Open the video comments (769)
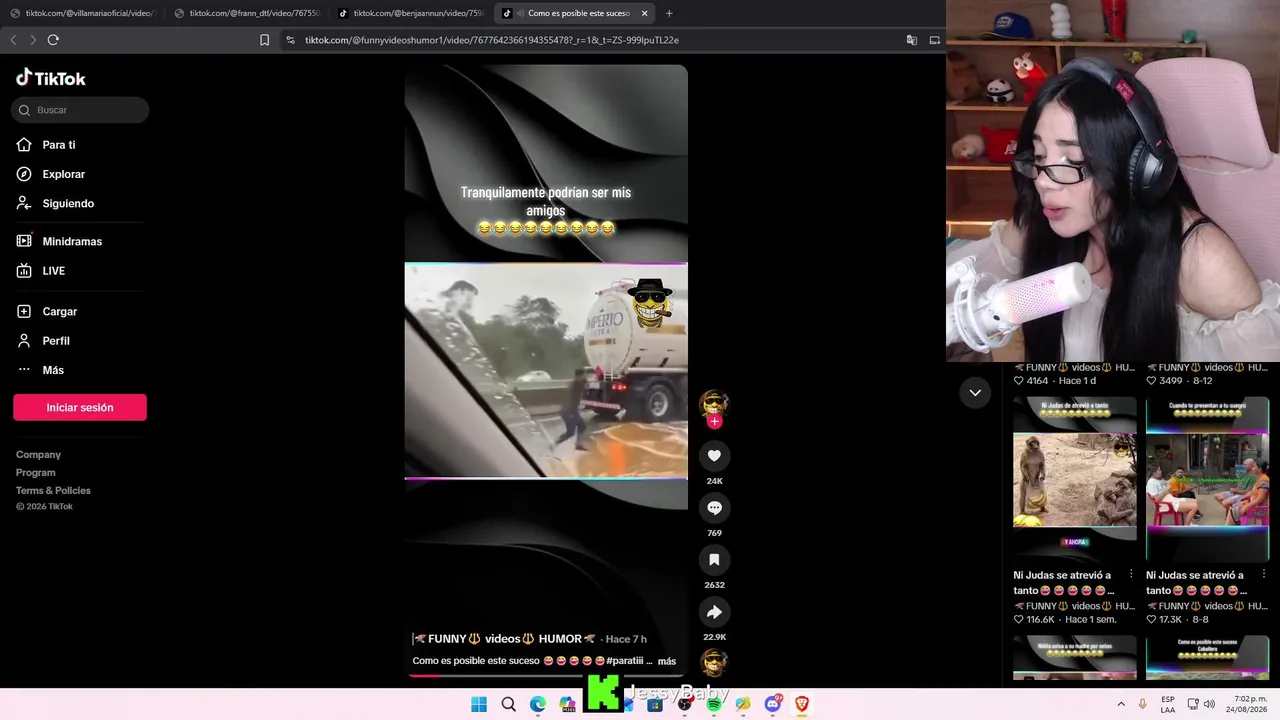 coord(714,507)
